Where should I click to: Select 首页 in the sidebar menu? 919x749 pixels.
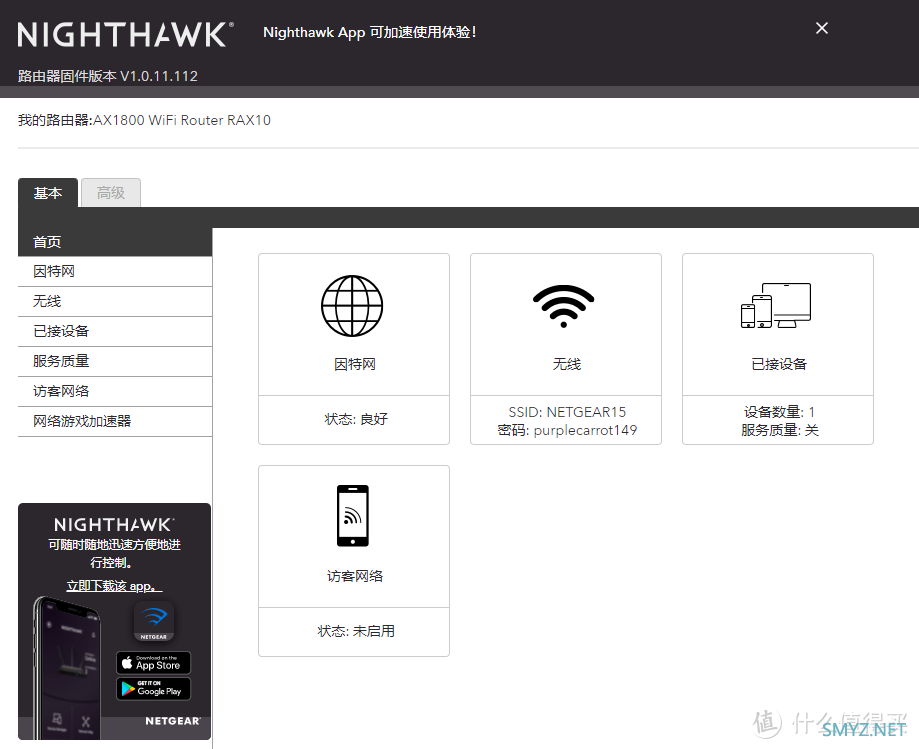click(x=115, y=242)
